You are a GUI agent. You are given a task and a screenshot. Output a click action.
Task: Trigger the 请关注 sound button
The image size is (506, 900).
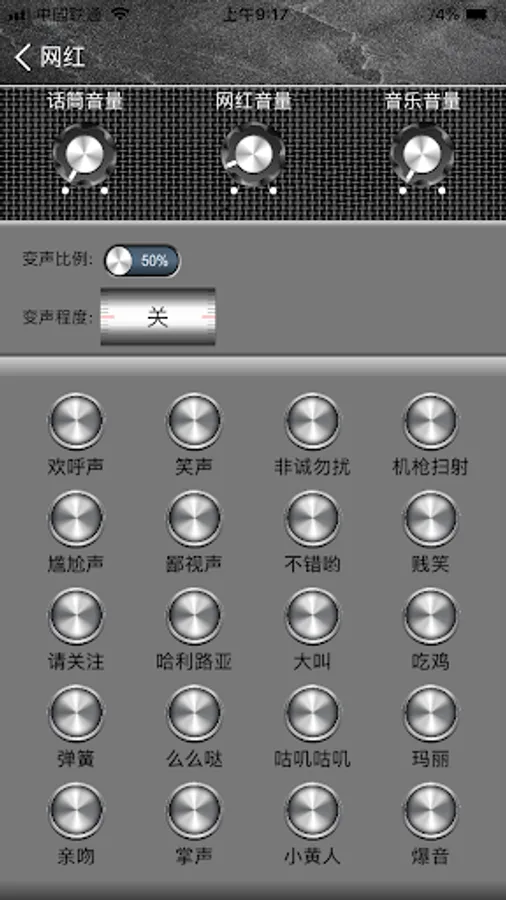coord(76,616)
